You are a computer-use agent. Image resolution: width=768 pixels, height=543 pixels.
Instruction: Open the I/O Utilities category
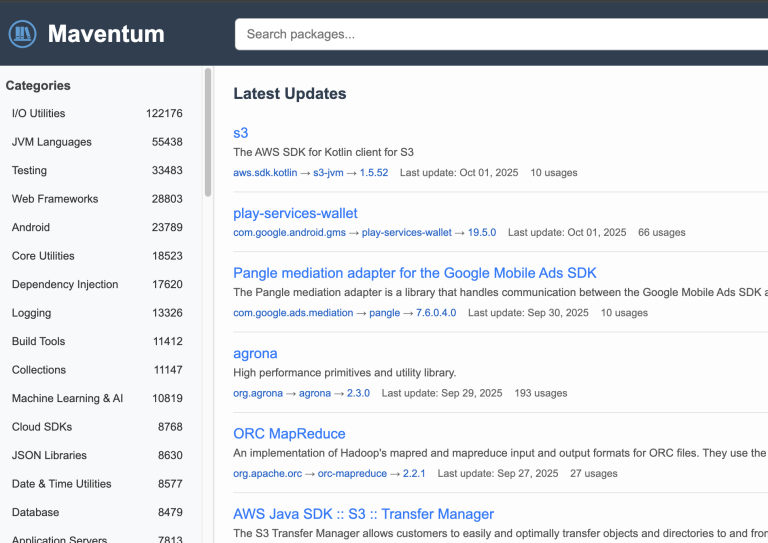click(39, 114)
